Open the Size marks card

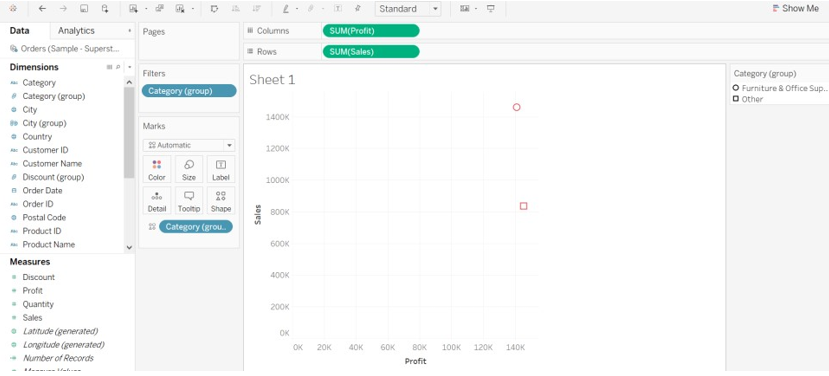click(x=189, y=170)
